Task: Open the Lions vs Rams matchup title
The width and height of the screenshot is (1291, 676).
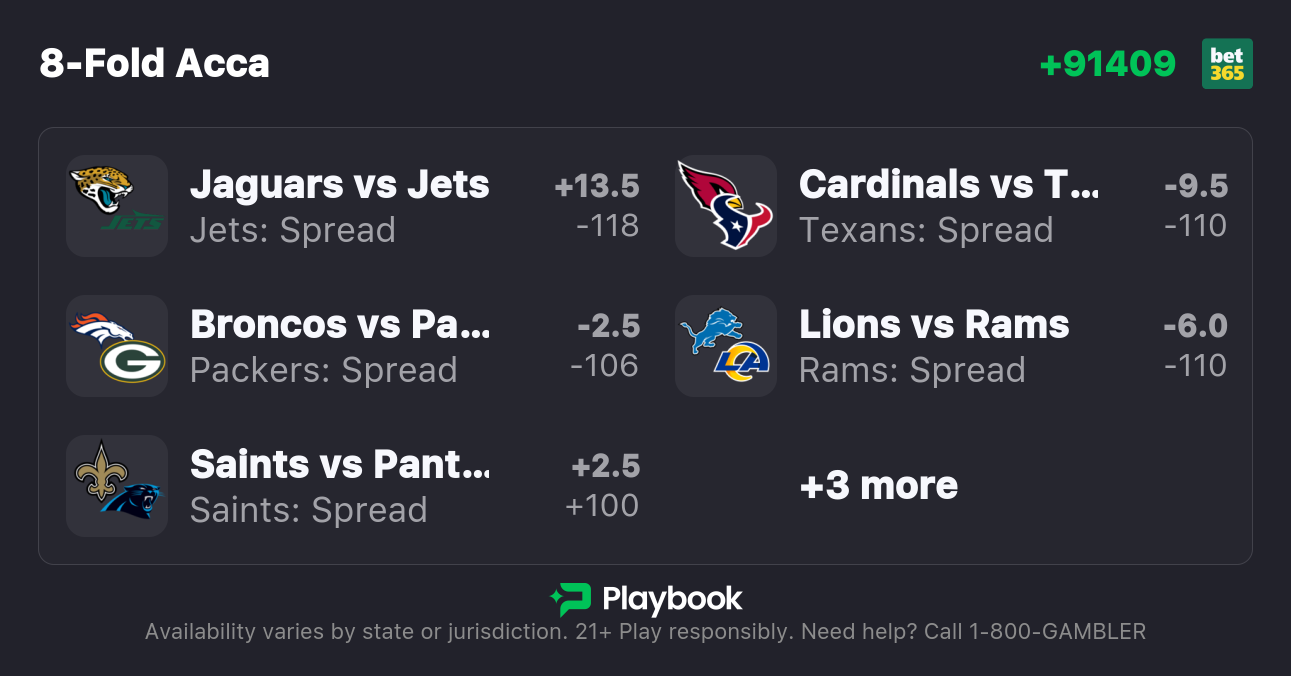Action: coord(934,325)
